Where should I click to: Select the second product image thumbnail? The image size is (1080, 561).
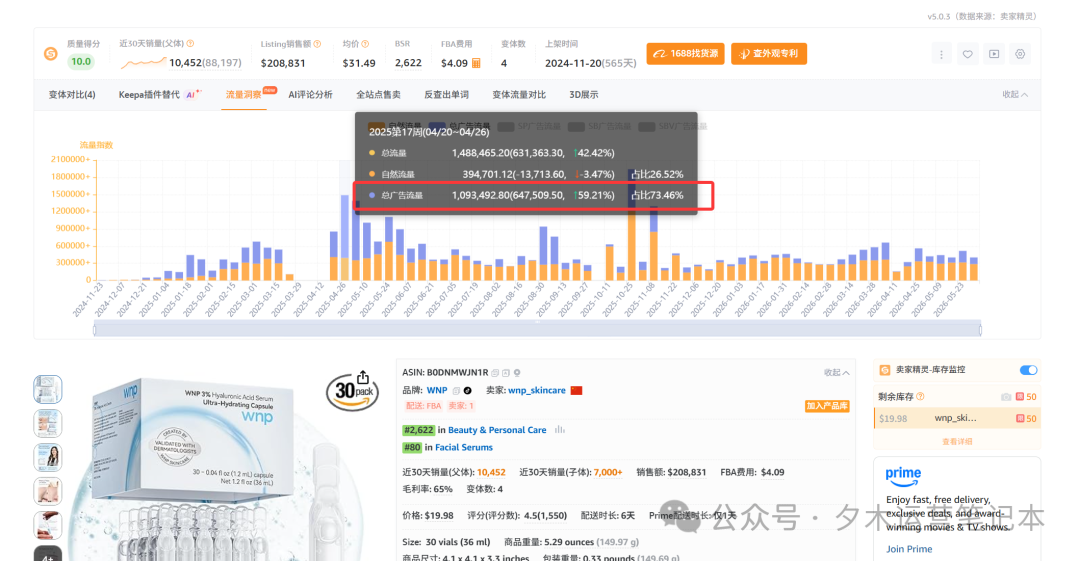[48, 423]
